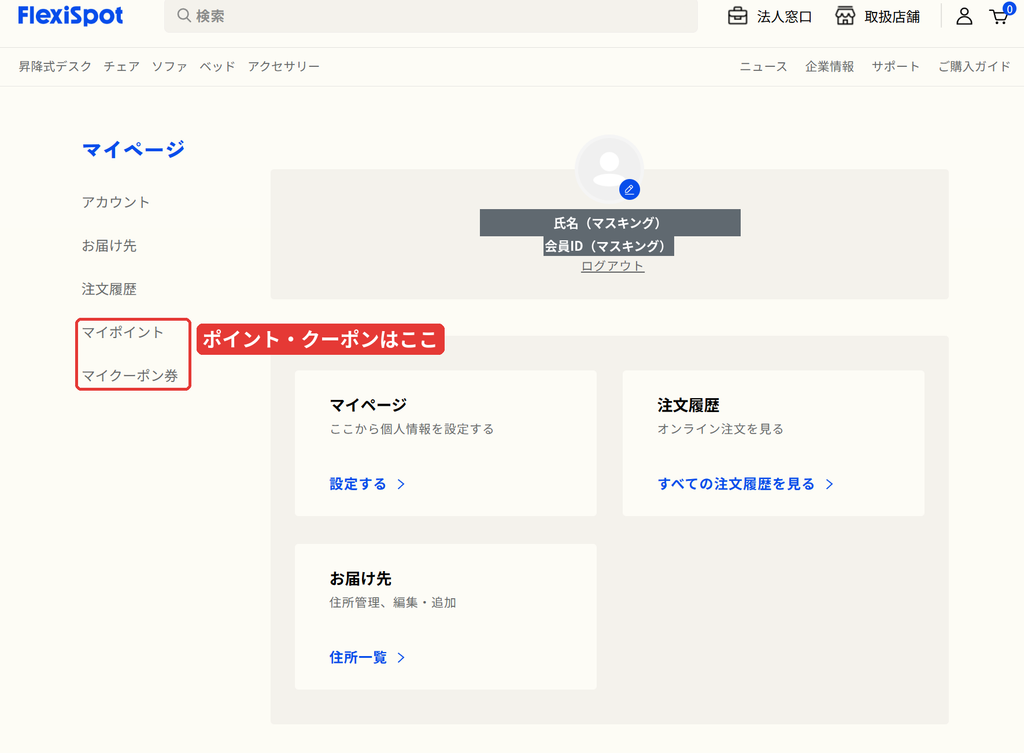Focus the 検索 search field

431,16
